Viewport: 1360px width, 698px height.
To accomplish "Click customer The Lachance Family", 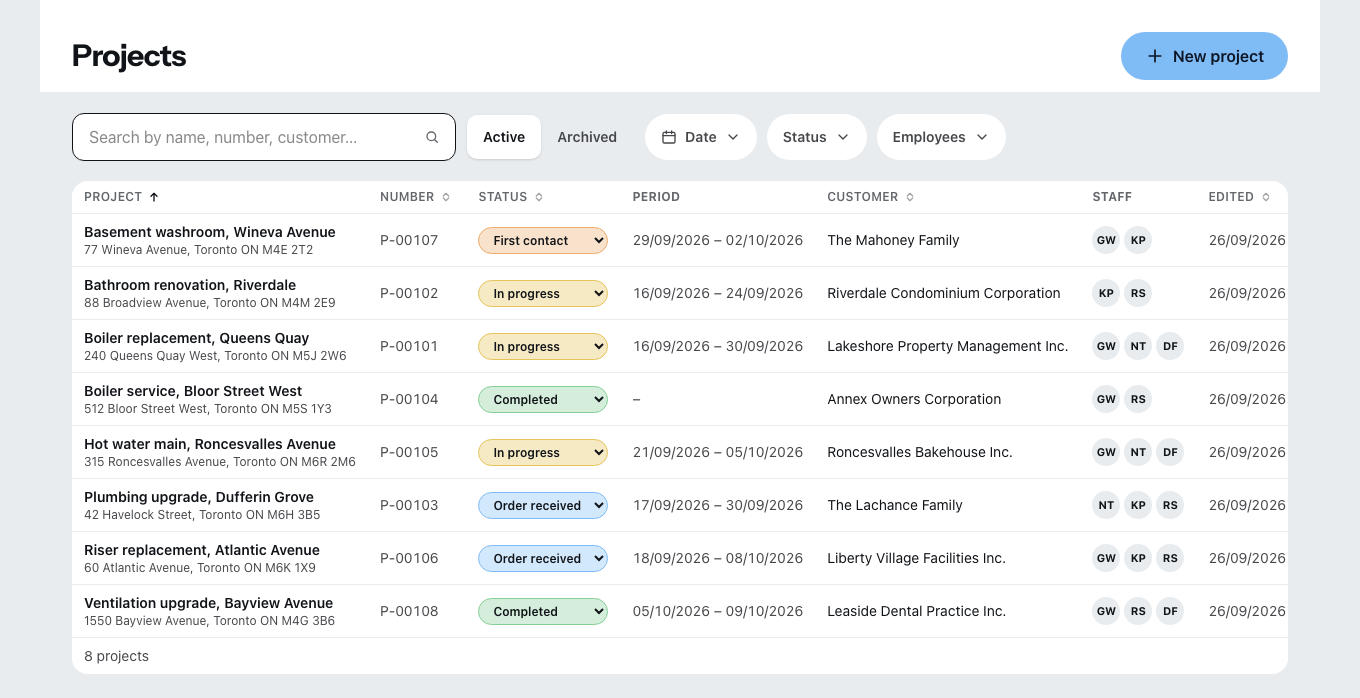I will [895, 505].
